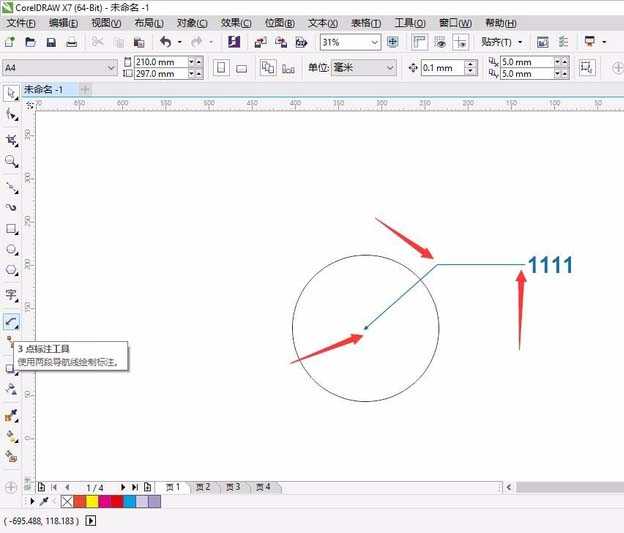Pick the yellow color swatch

click(92, 501)
